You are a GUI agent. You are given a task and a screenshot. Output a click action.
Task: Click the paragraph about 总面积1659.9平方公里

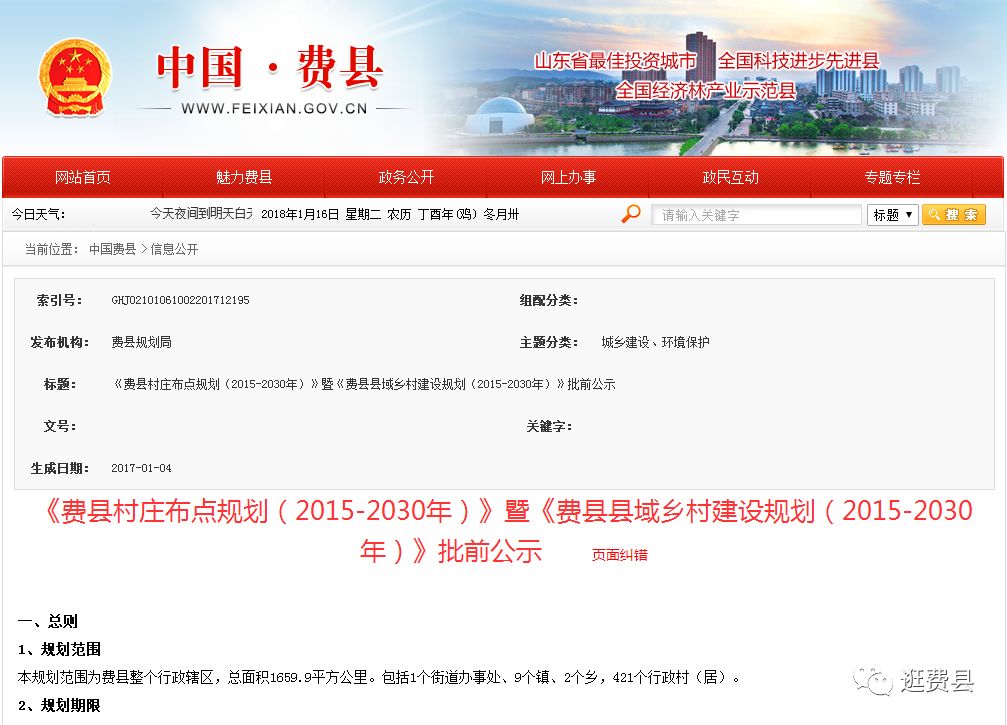379,677
